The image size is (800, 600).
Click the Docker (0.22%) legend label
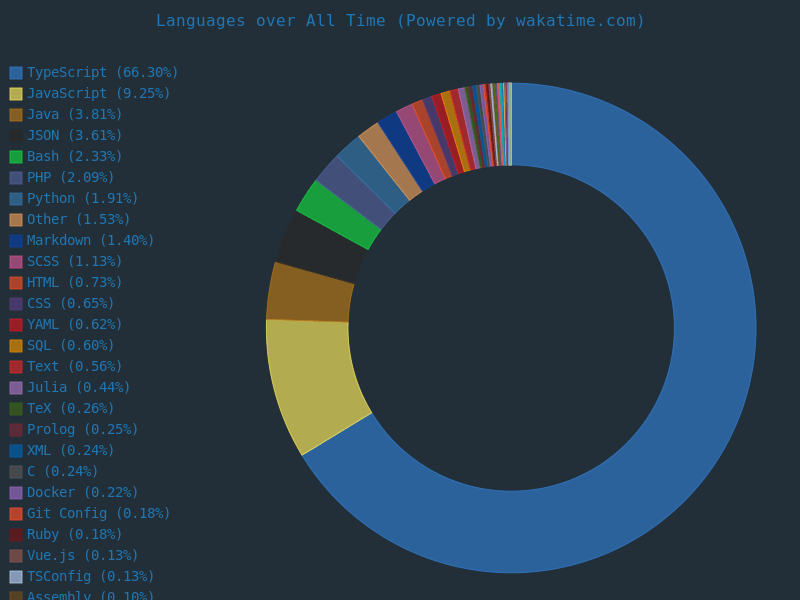[82, 493]
